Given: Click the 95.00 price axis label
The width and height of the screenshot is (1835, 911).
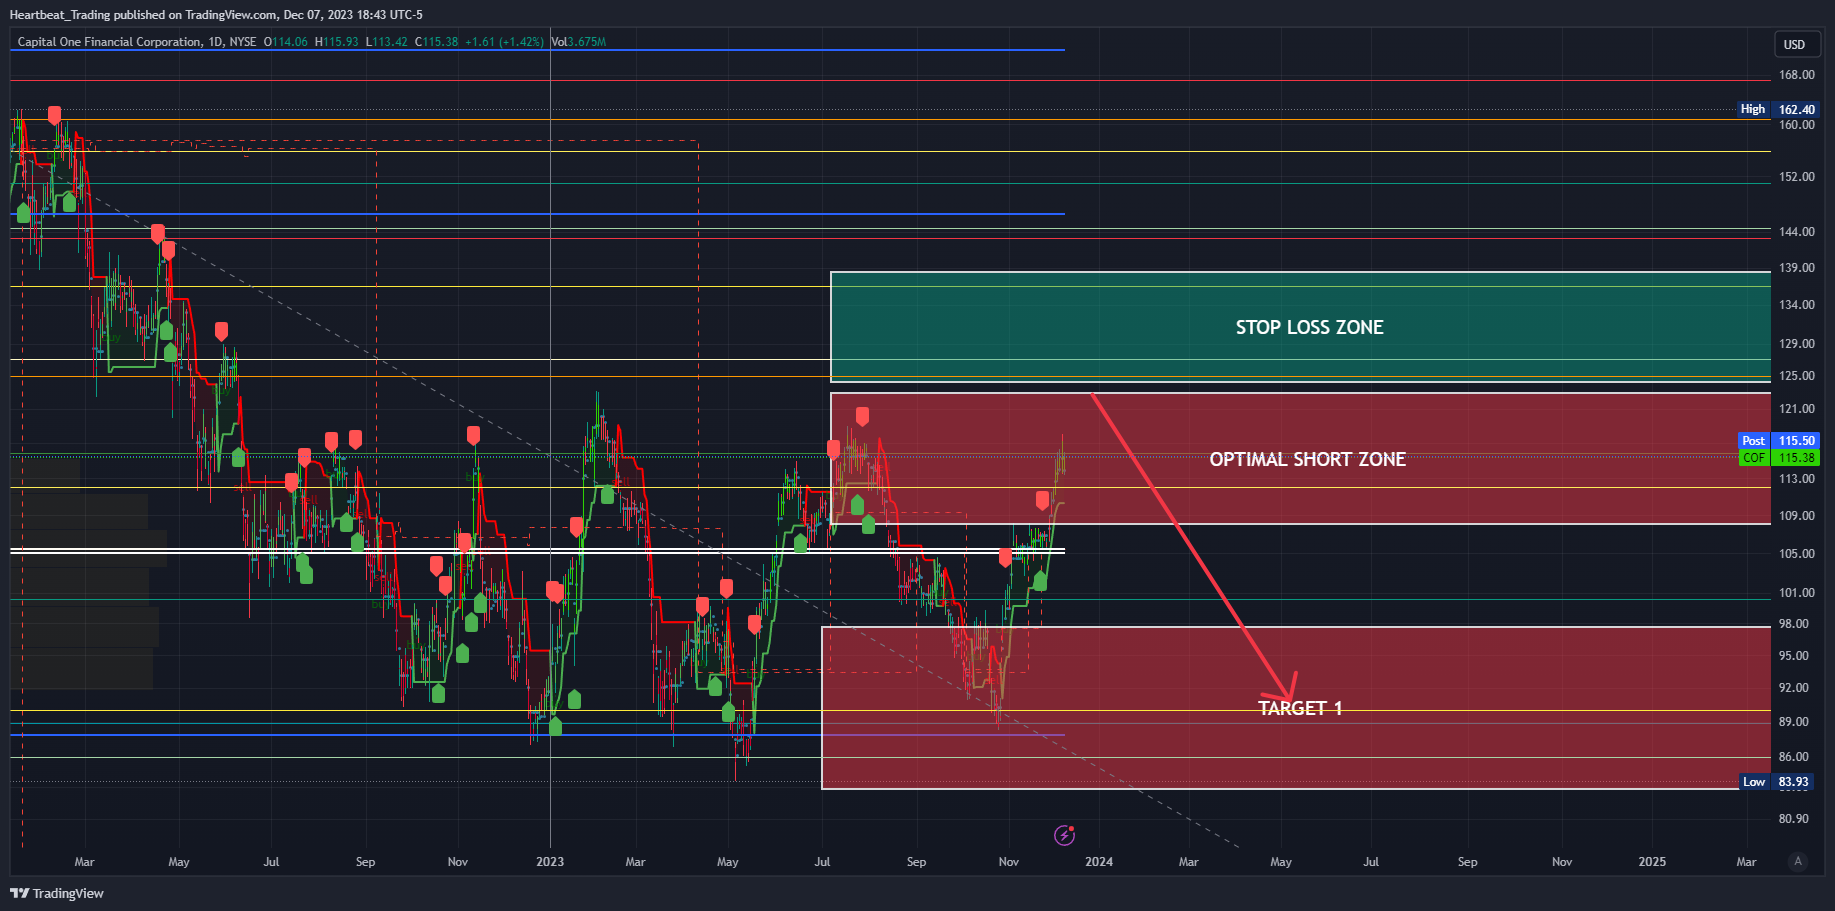Looking at the screenshot, I should coord(1793,656).
